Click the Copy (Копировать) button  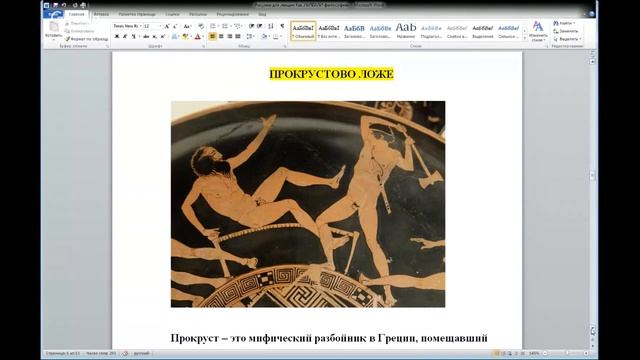pyautogui.click(x=80, y=31)
